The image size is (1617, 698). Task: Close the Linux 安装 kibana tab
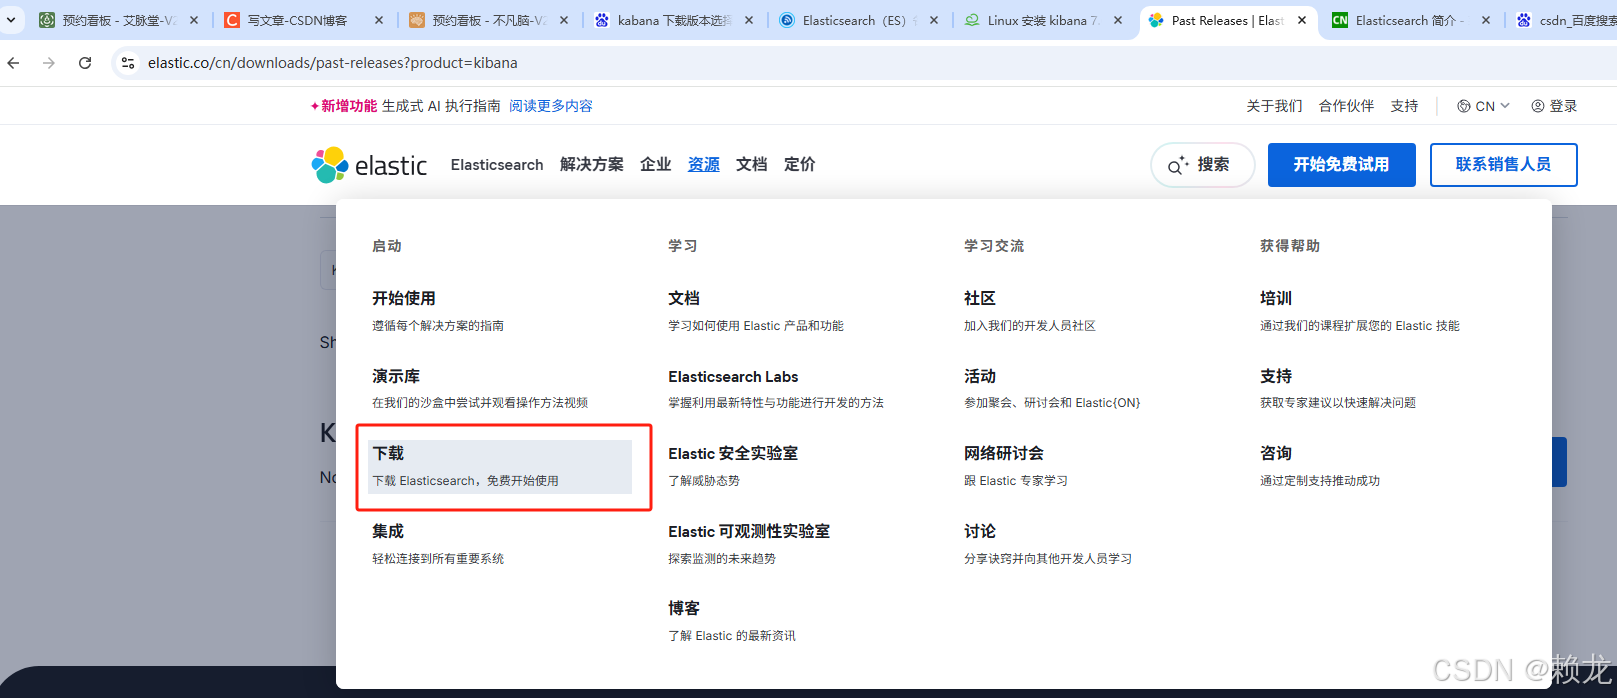[1118, 20]
